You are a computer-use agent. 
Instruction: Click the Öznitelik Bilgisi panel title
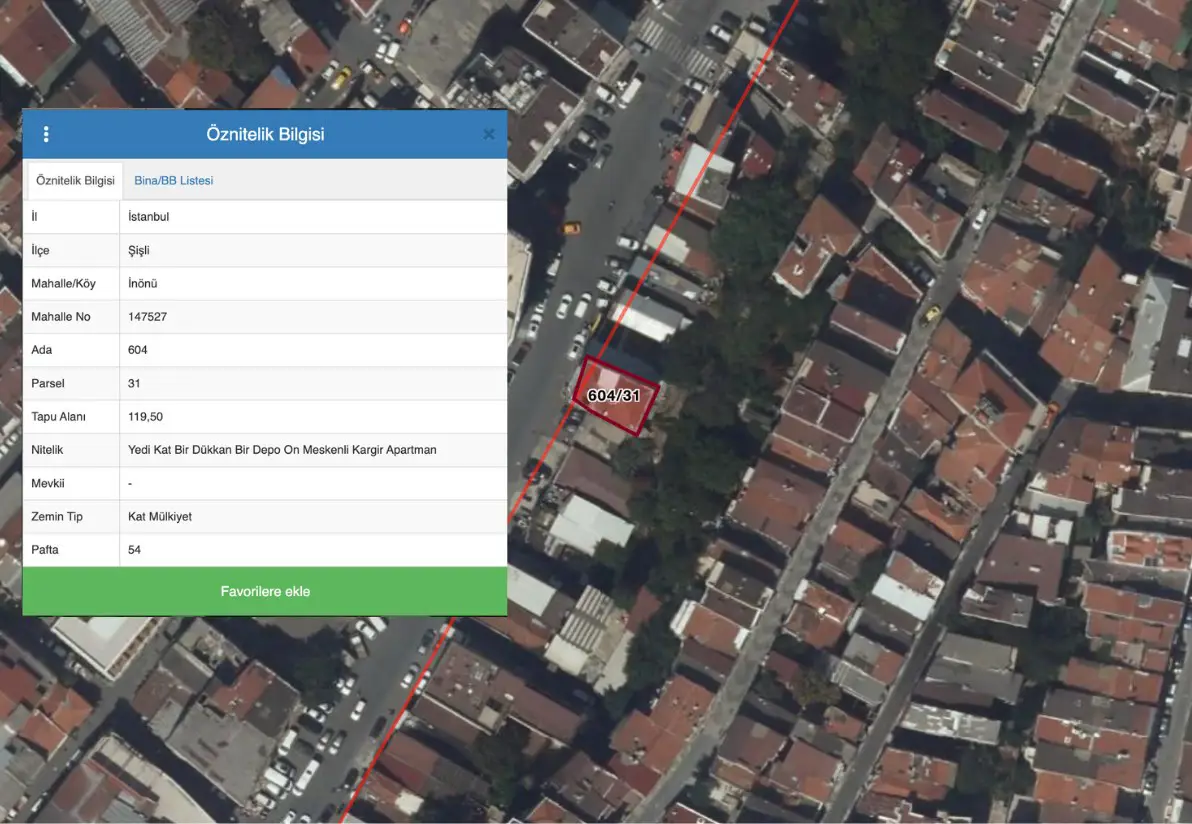(265, 135)
